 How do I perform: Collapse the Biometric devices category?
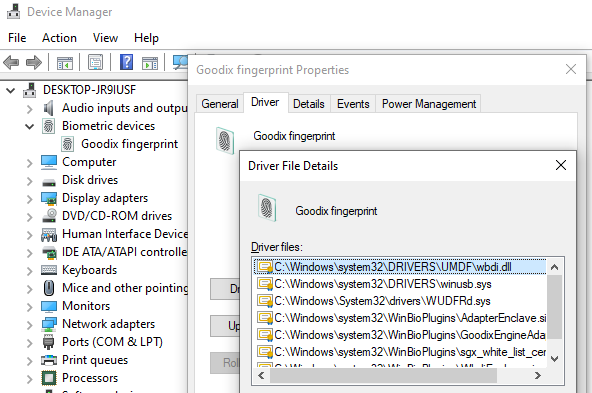tap(29, 126)
